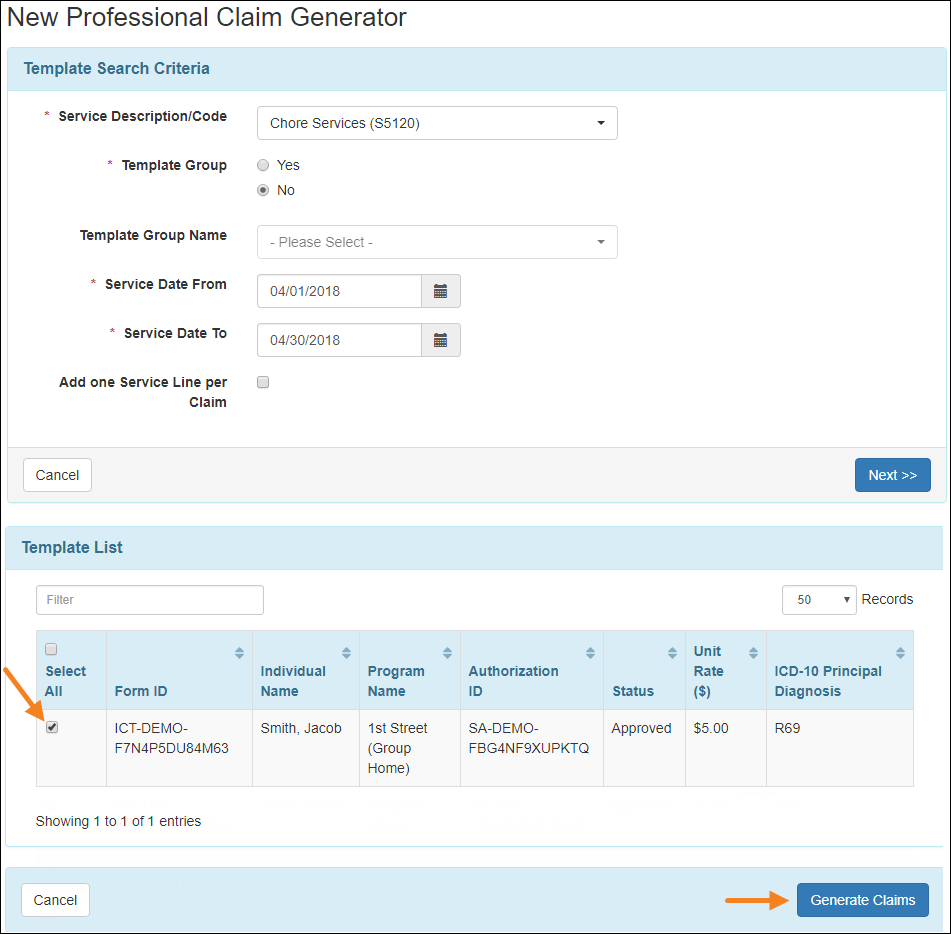951x934 pixels.
Task: Click Next to proceed
Action: [x=892, y=475]
